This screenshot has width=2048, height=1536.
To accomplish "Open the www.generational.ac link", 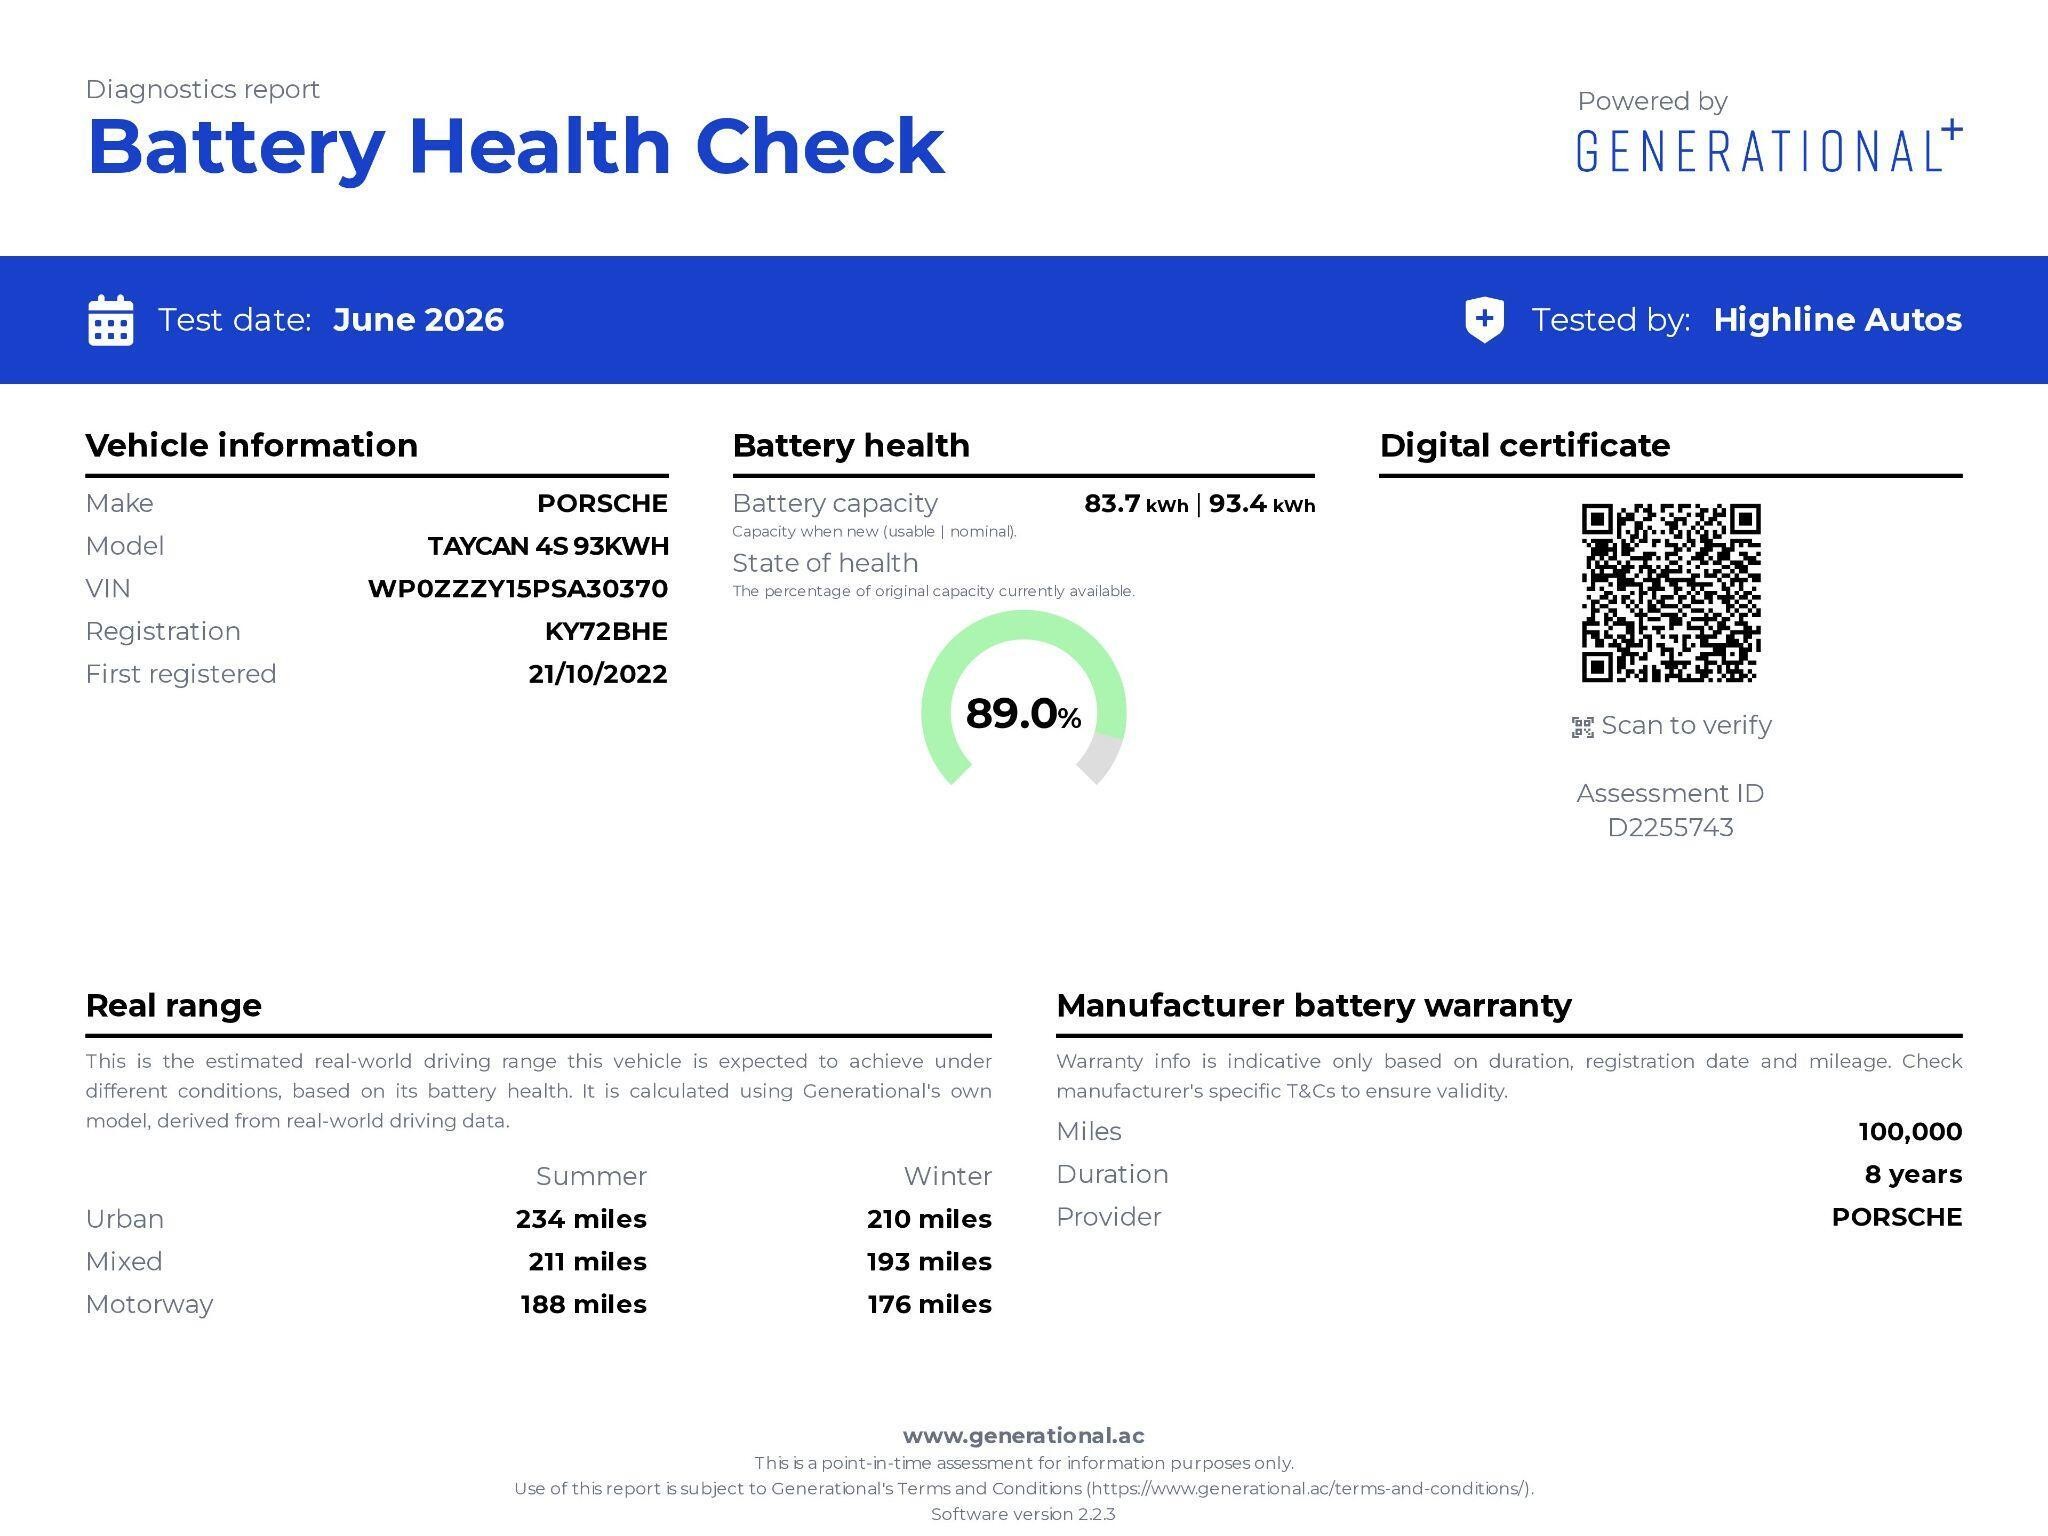I will [x=1023, y=1436].
